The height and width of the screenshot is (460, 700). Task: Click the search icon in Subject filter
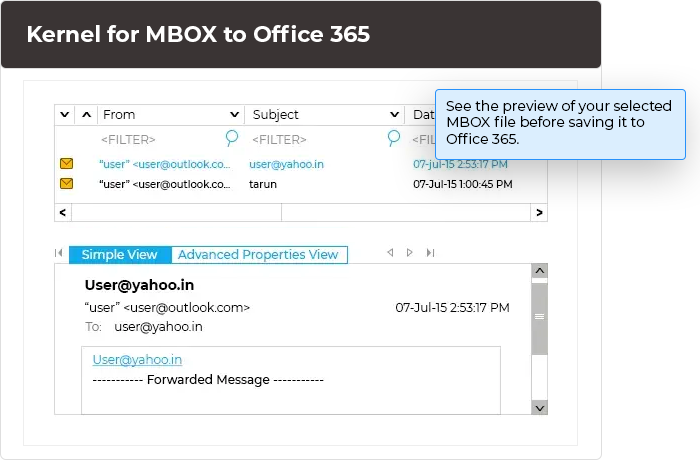[x=393, y=138]
